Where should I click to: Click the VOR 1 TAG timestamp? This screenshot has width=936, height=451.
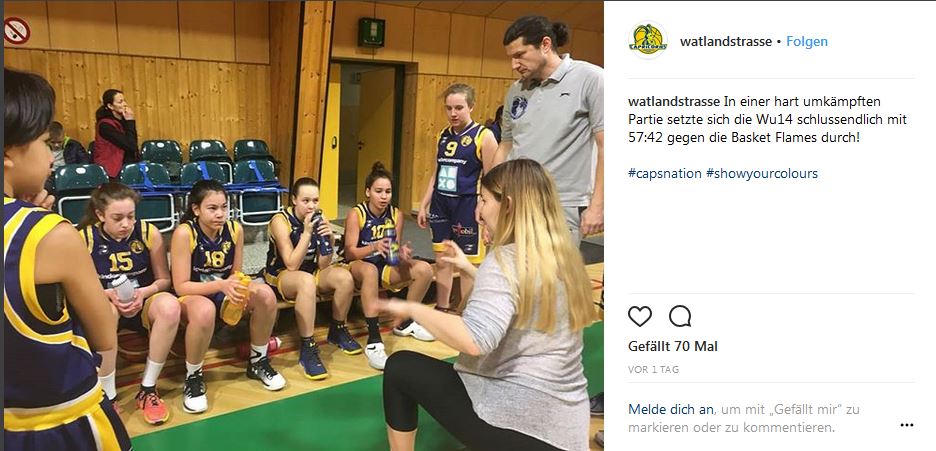point(653,370)
